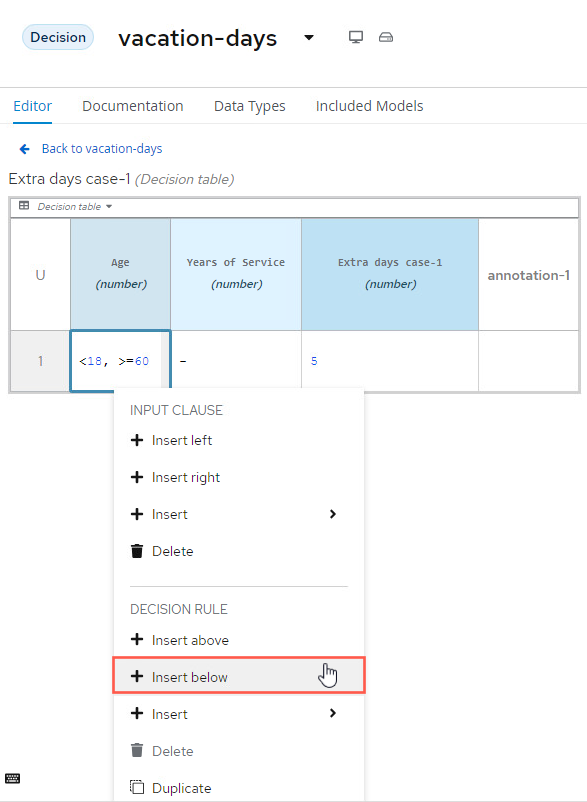Click the Duplicate rule icon
The image size is (587, 802).
[137, 787]
